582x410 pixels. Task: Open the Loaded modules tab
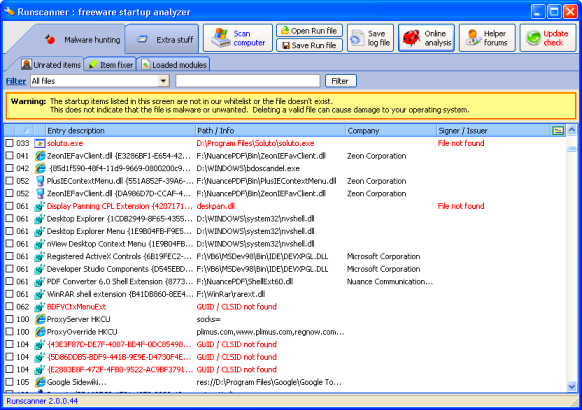(174, 65)
